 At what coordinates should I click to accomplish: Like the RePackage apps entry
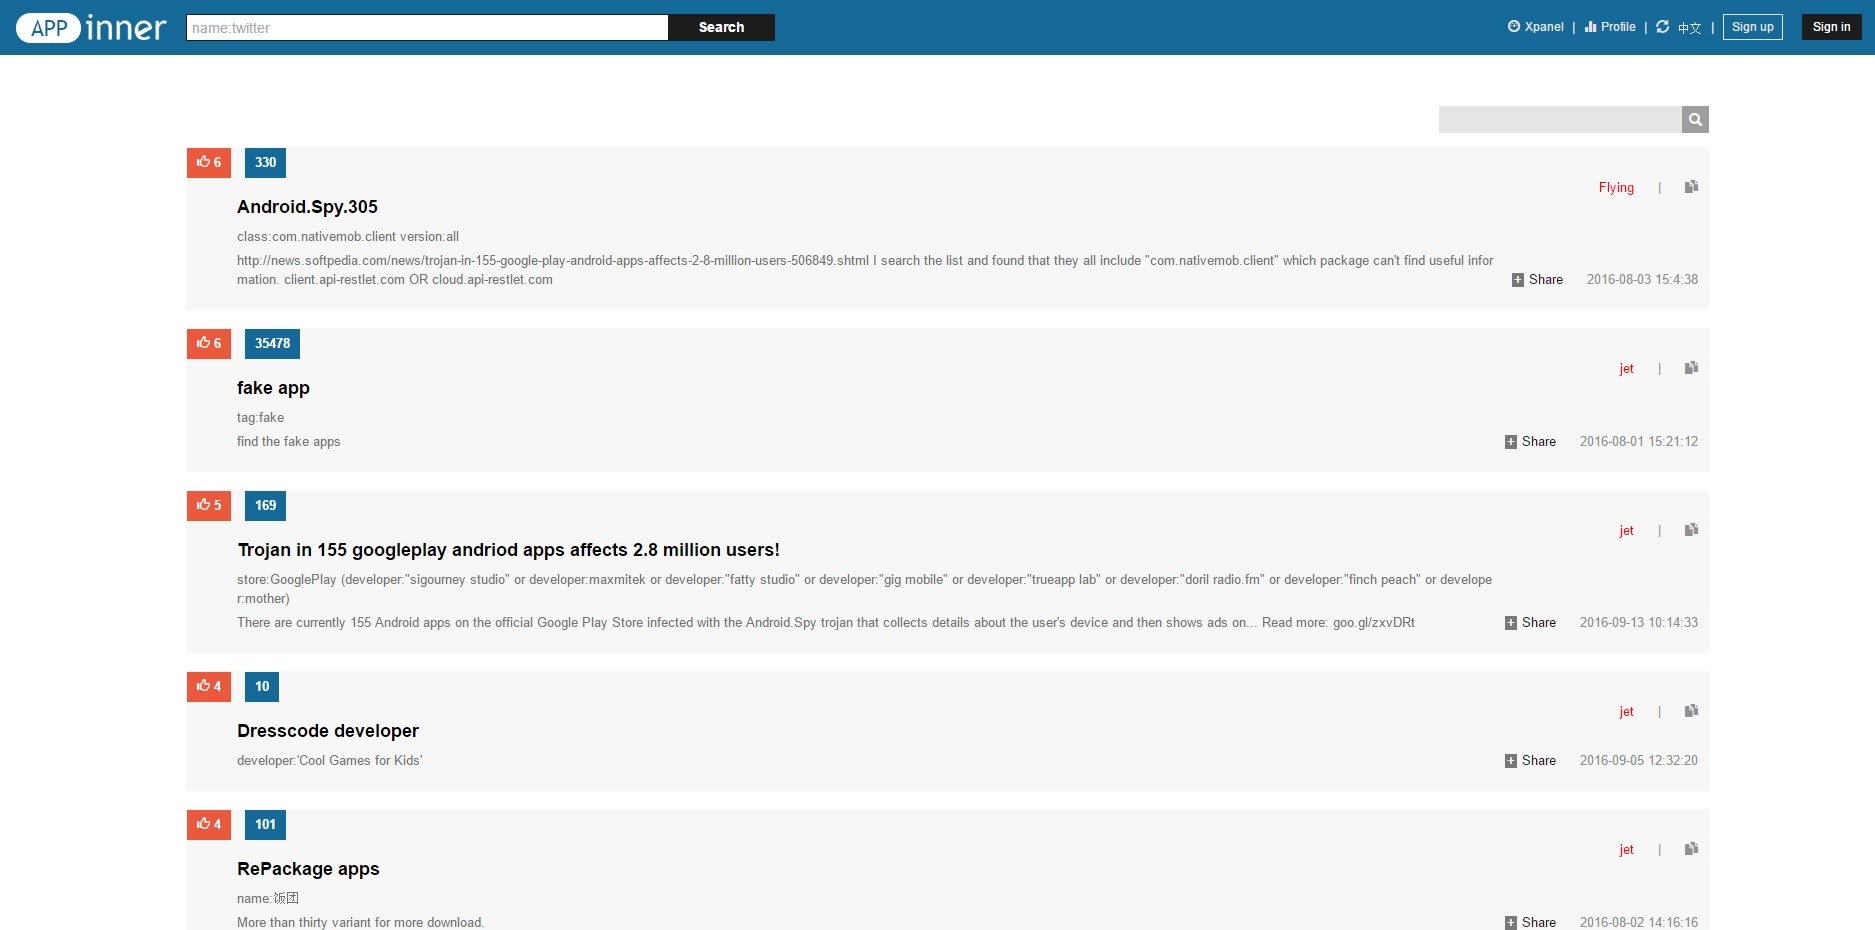click(209, 825)
